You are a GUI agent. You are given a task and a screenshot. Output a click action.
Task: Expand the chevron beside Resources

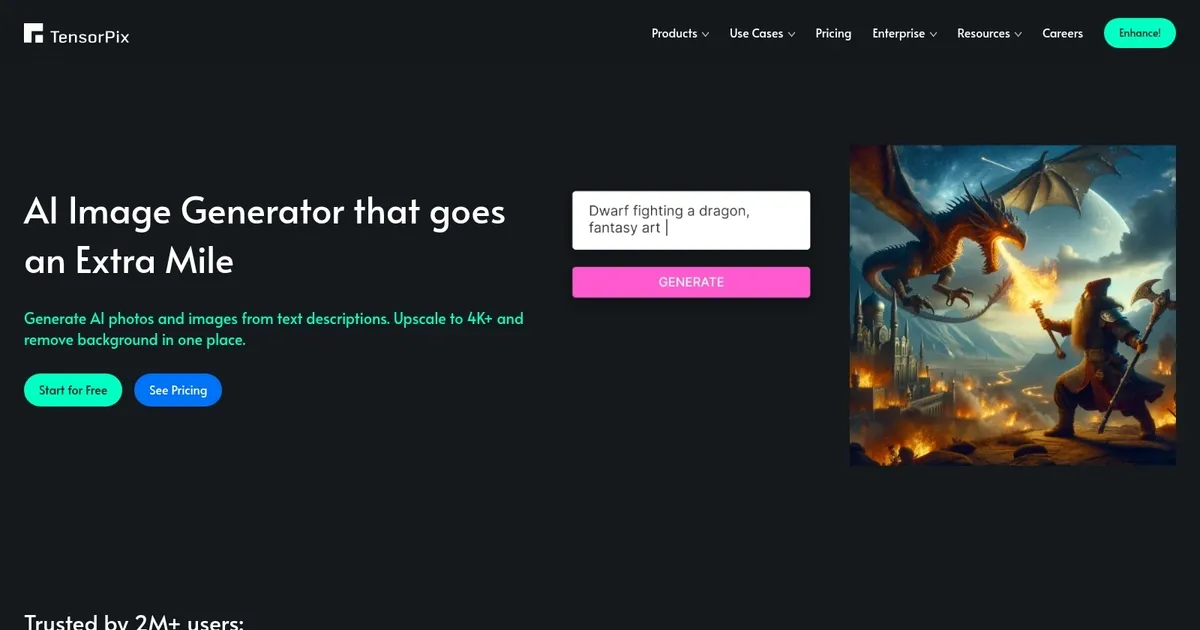1018,34
